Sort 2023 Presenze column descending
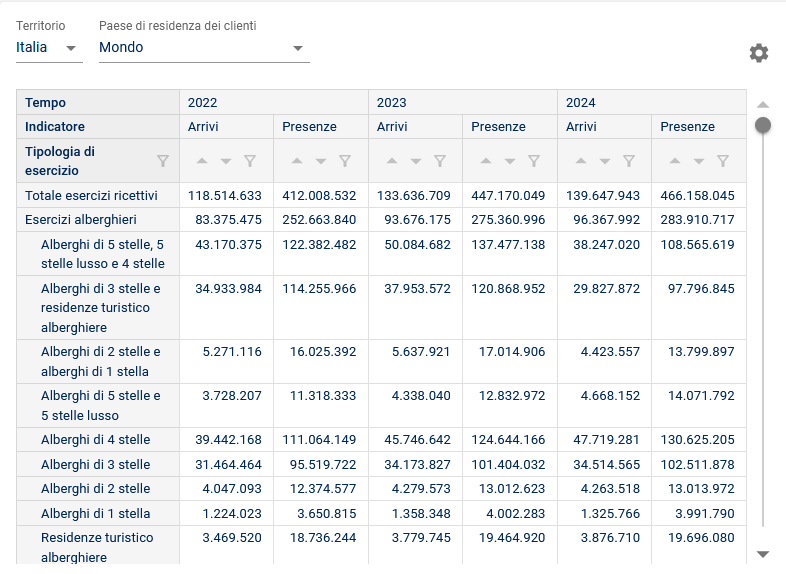Screen dimensions: 786x574 pos(509,161)
